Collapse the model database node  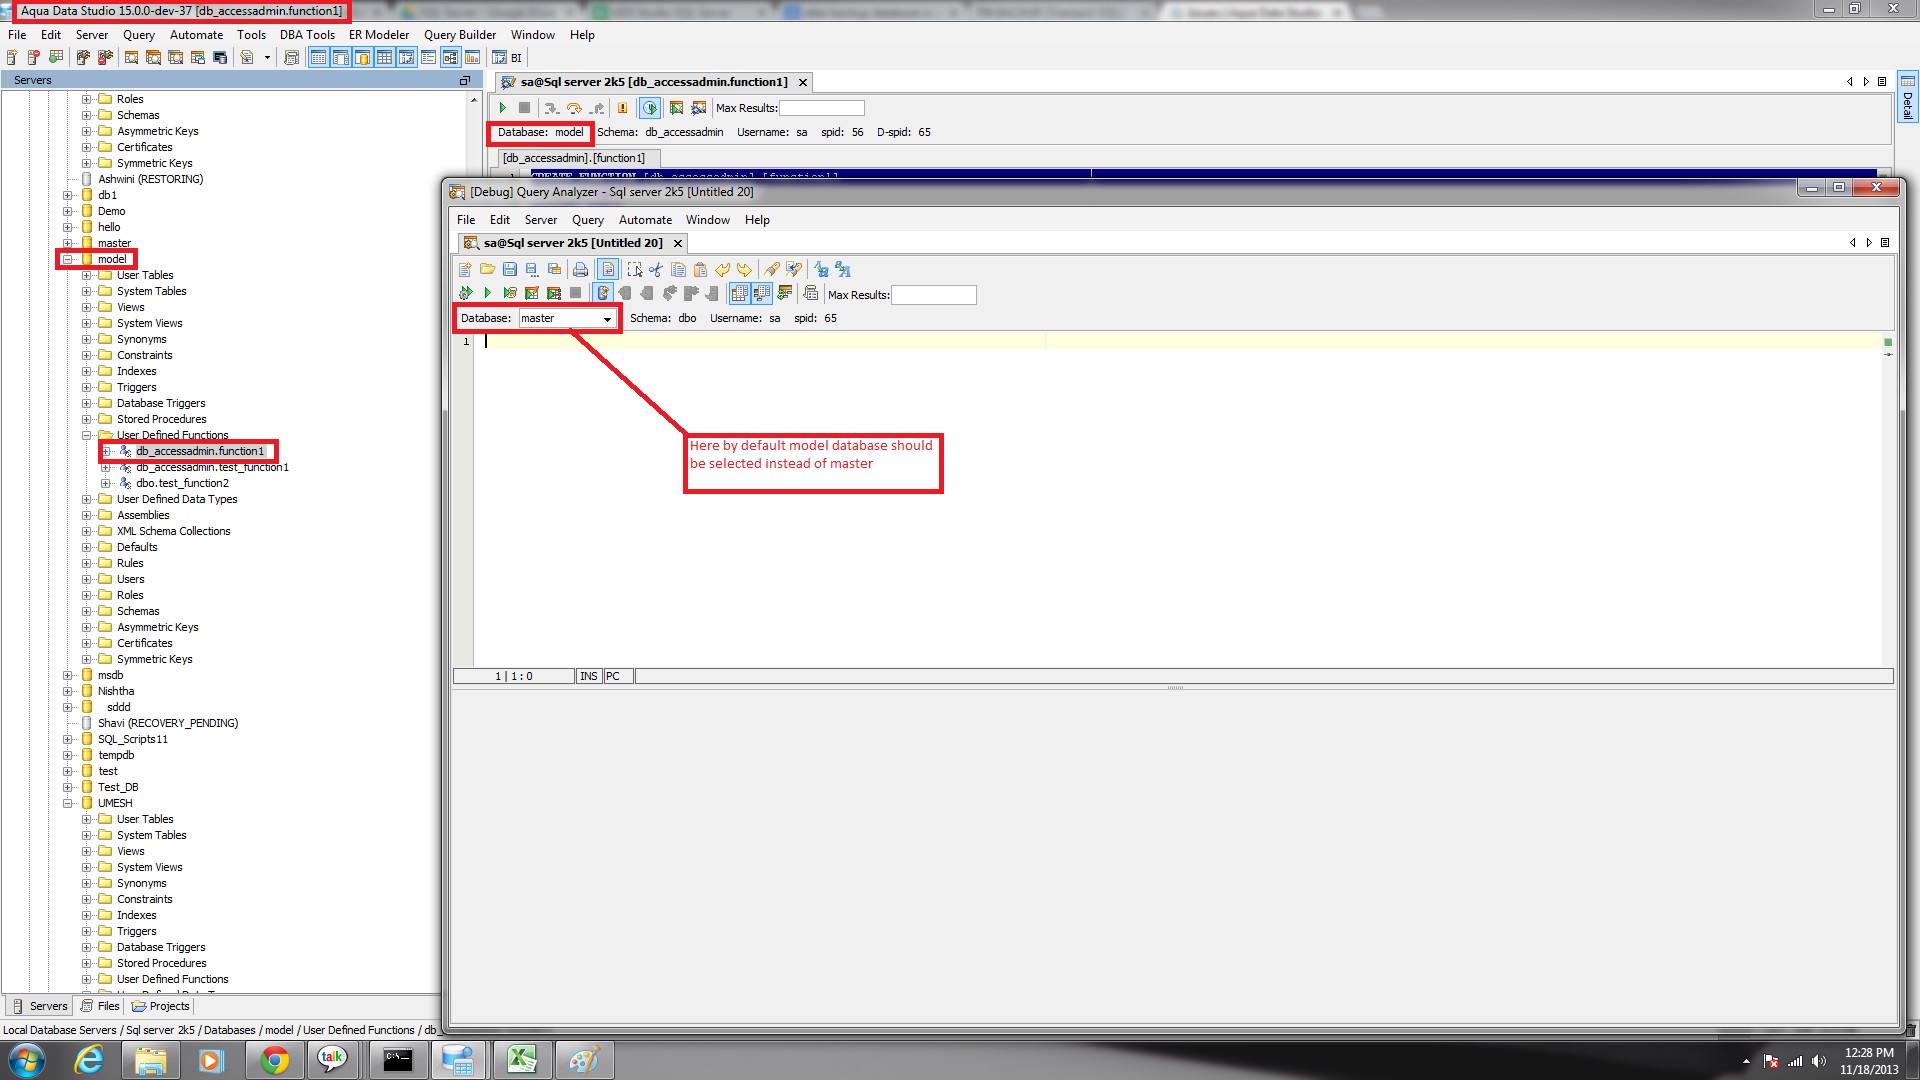pyautogui.click(x=68, y=259)
